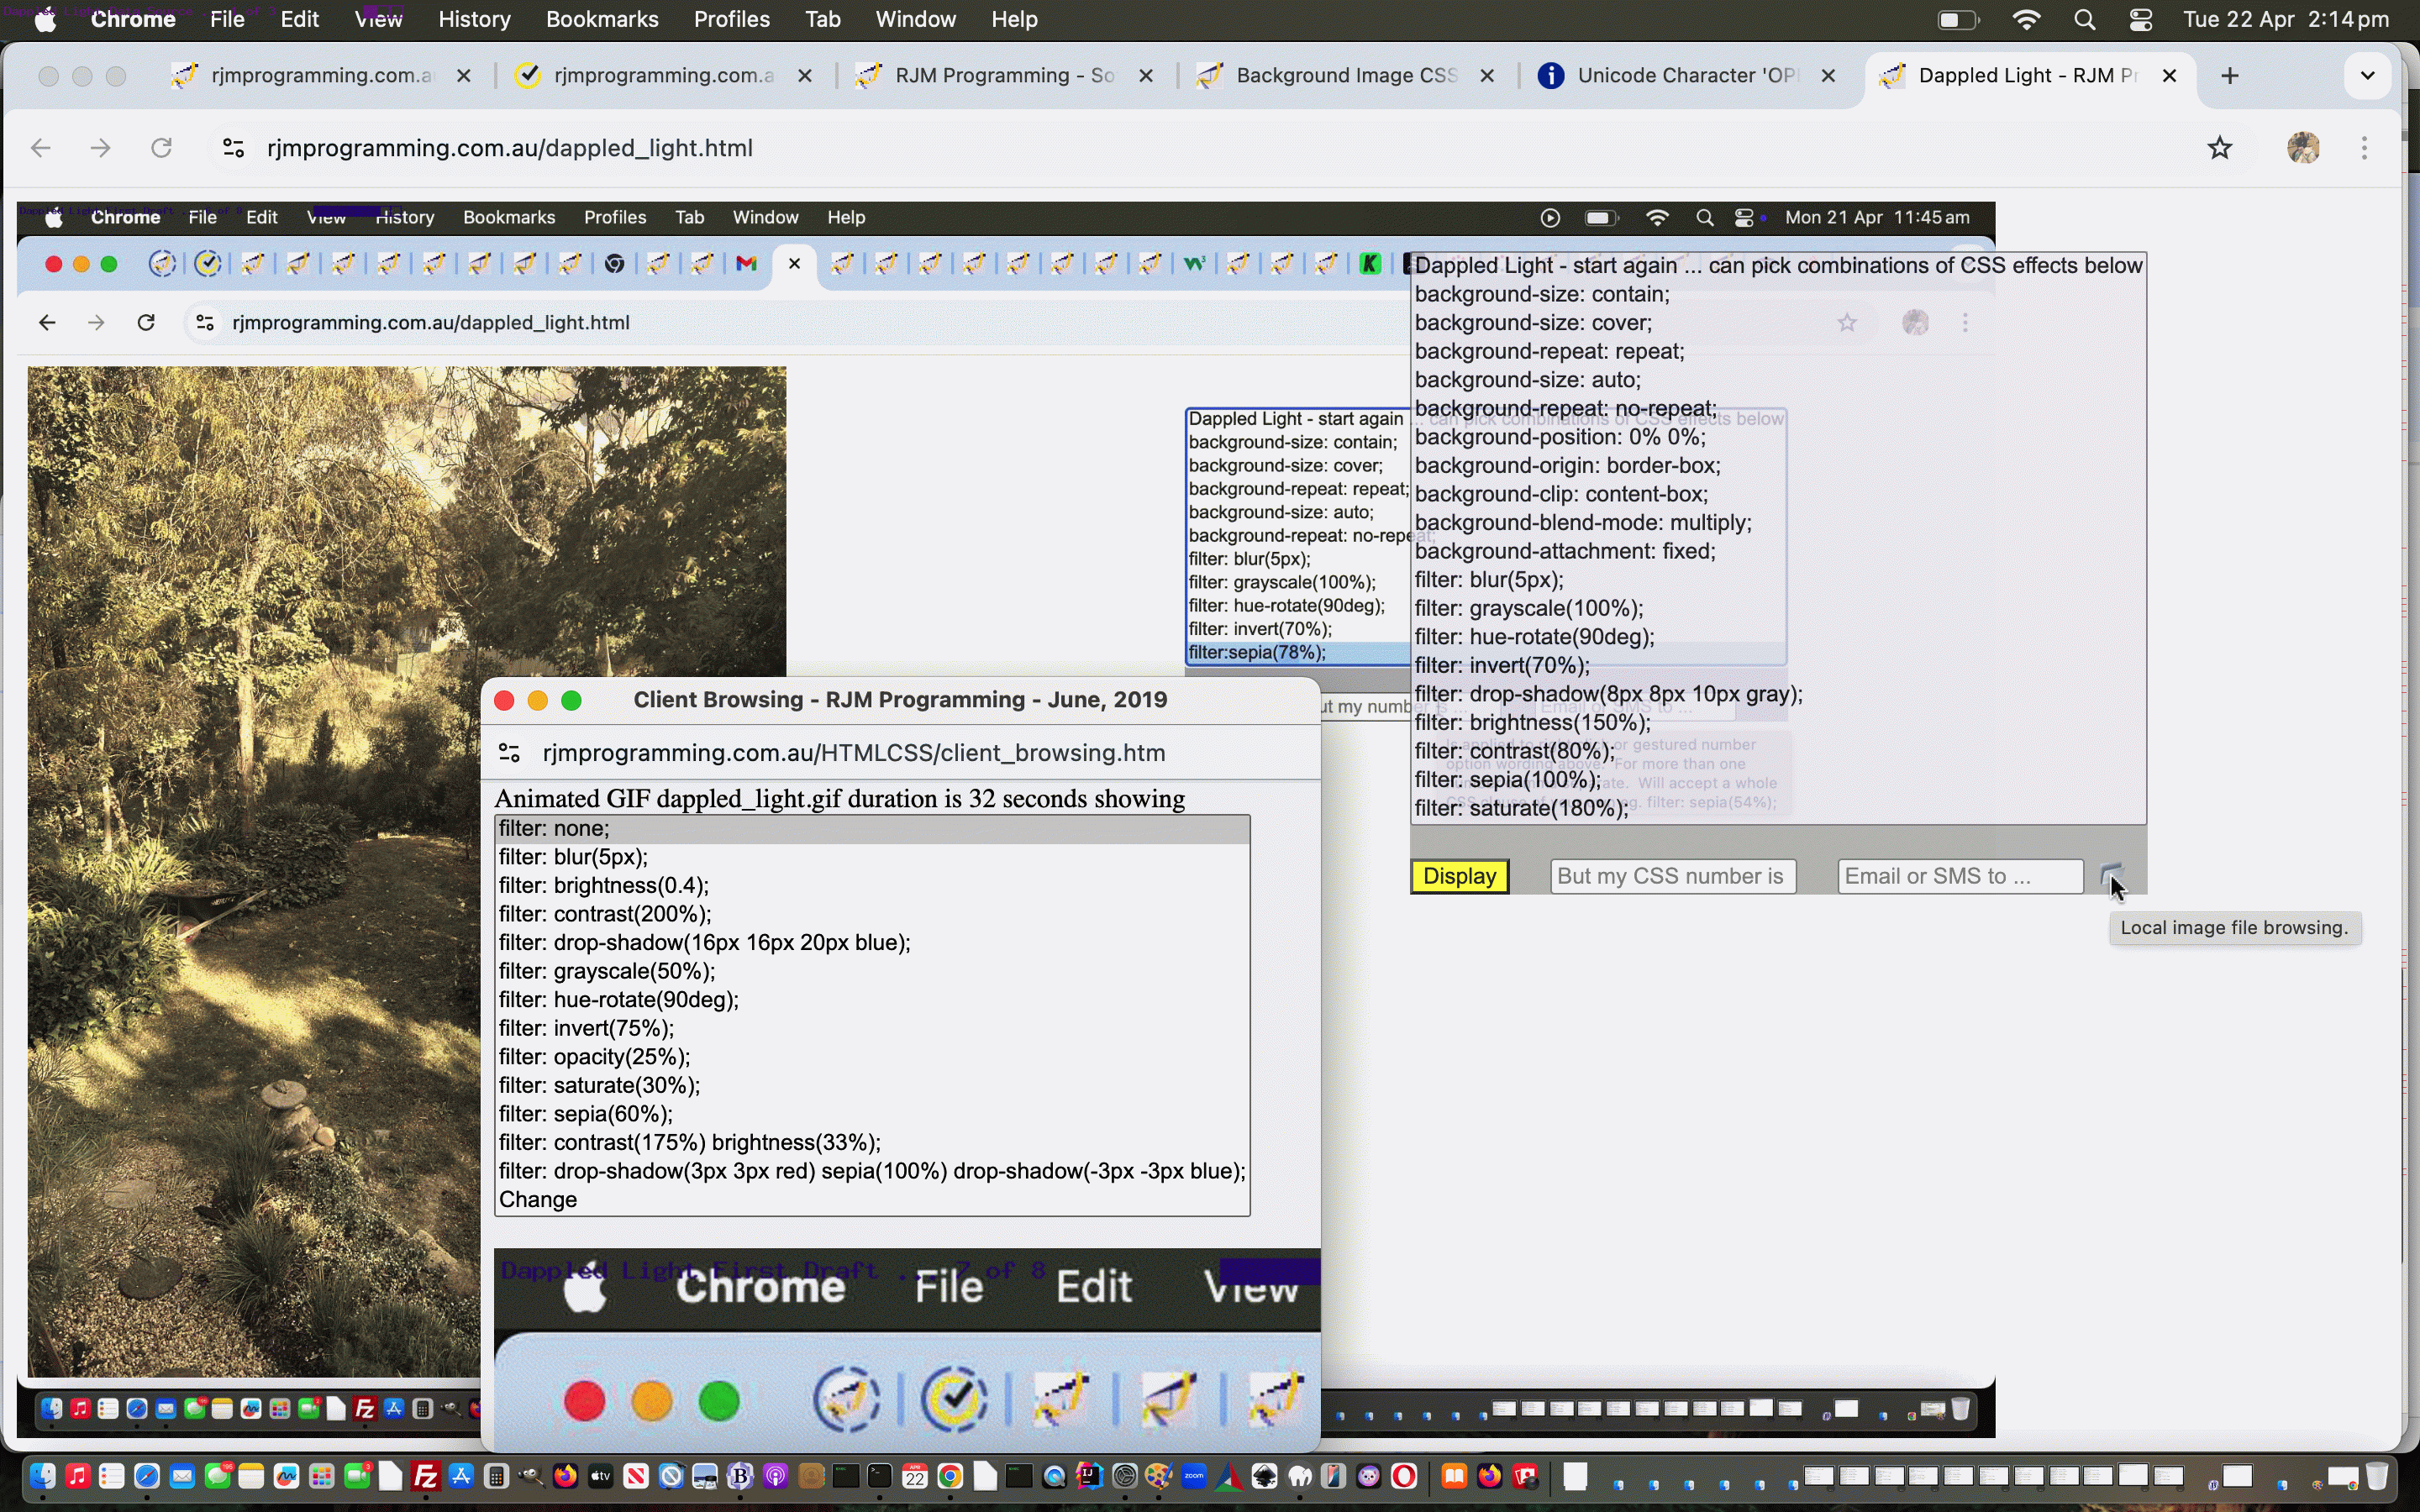Click the browser forward arrow
This screenshot has width=2420, height=1512.
(x=100, y=148)
